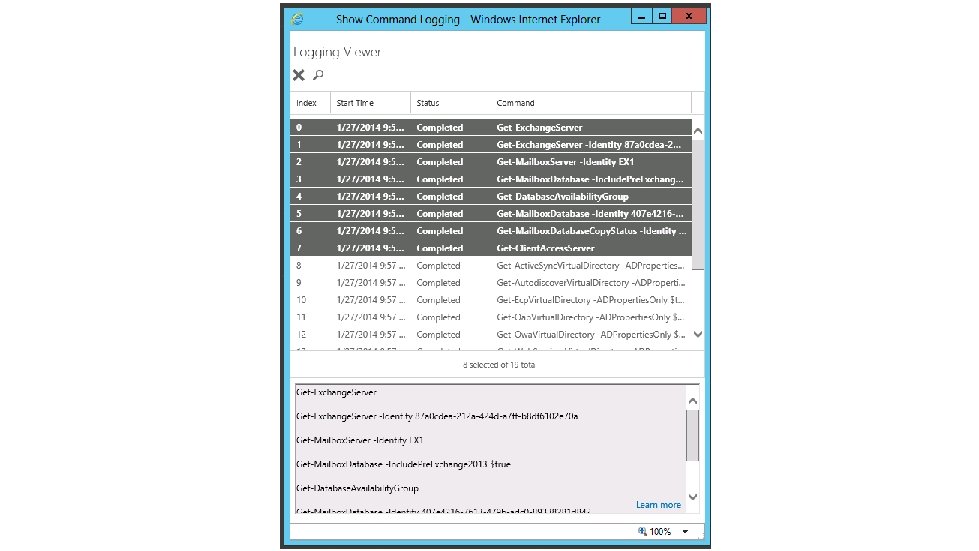This screenshot has height=551, width=979.
Task: Minimize the Show Command Logging window
Action: pyautogui.click(x=641, y=16)
